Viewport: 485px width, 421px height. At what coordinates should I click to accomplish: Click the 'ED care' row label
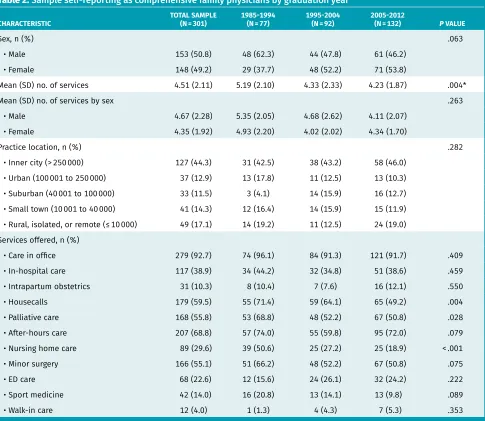22,380
